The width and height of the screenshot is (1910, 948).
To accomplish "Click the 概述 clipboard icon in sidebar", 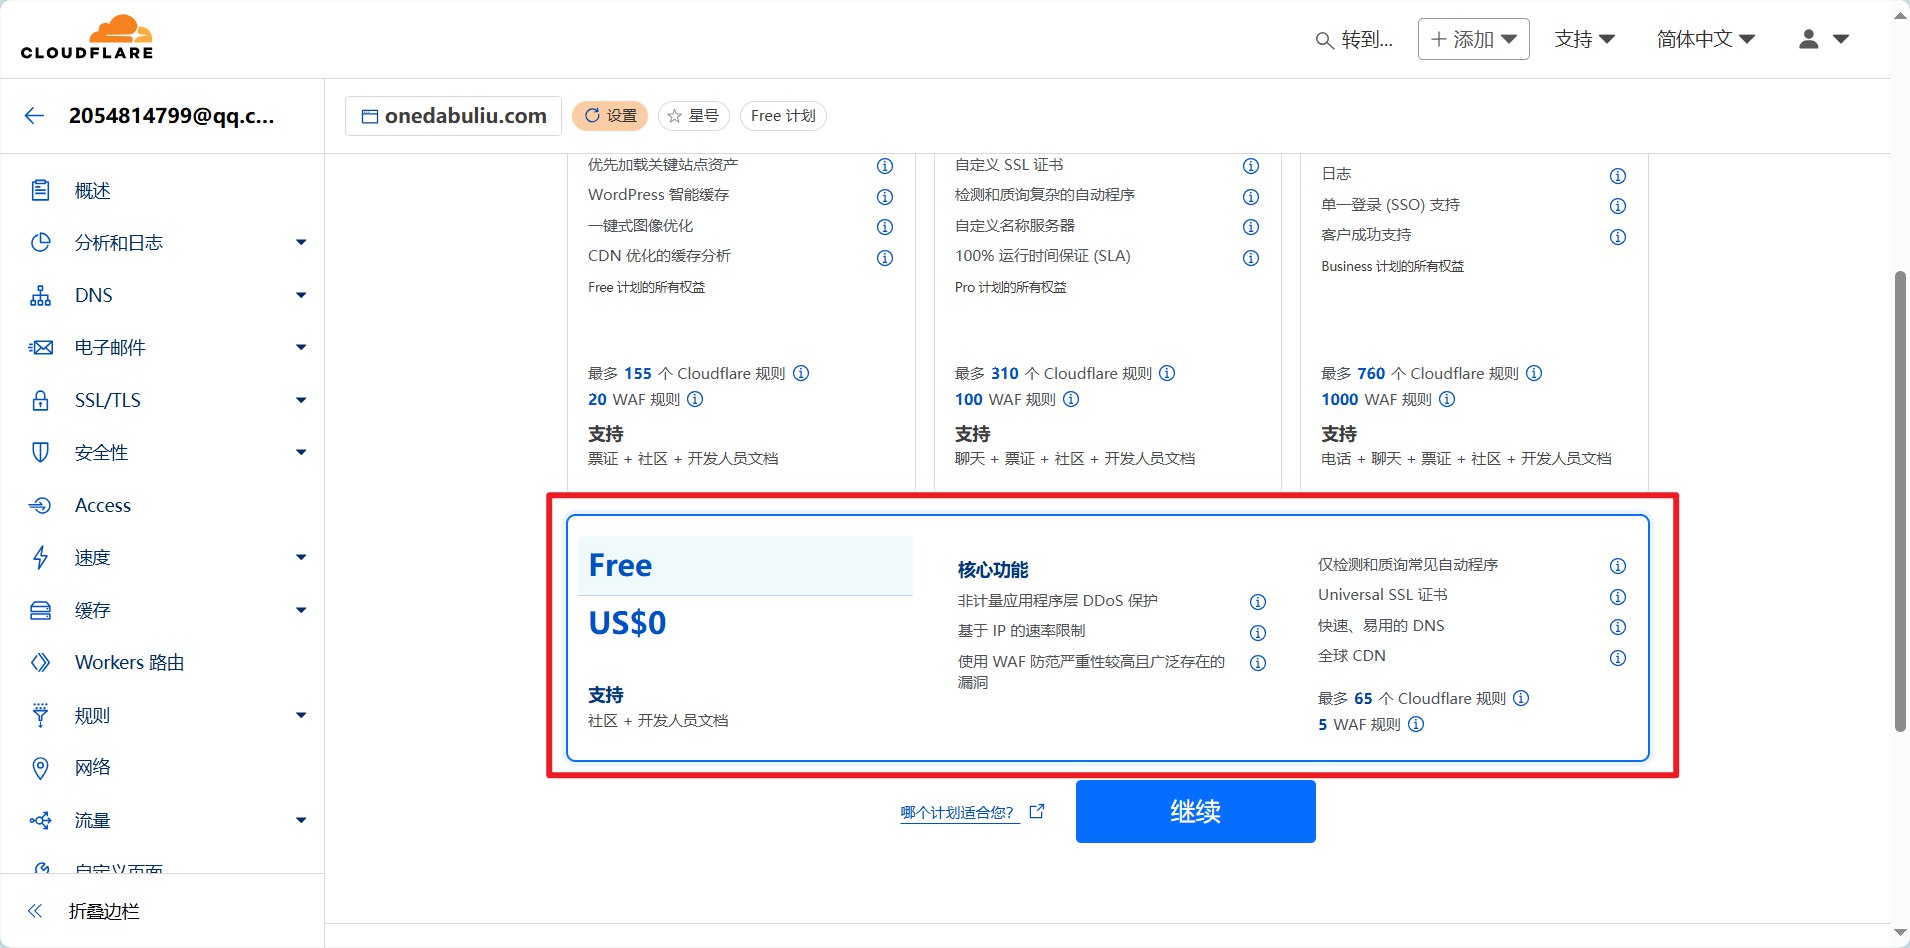I will click(x=40, y=190).
